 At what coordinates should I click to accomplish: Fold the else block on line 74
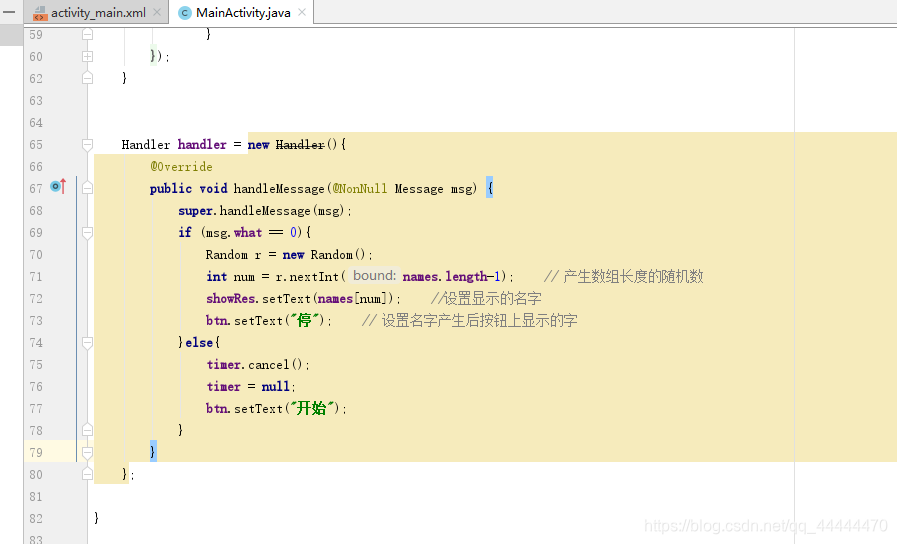(88, 343)
